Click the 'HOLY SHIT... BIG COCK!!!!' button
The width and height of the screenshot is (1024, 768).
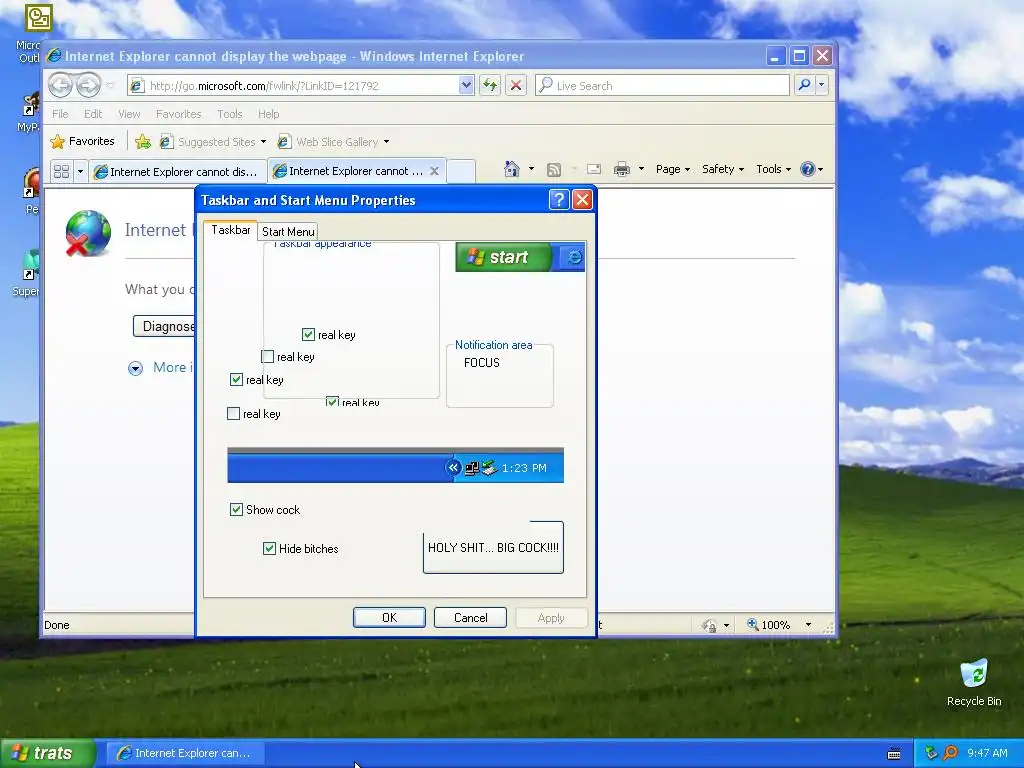click(x=493, y=547)
